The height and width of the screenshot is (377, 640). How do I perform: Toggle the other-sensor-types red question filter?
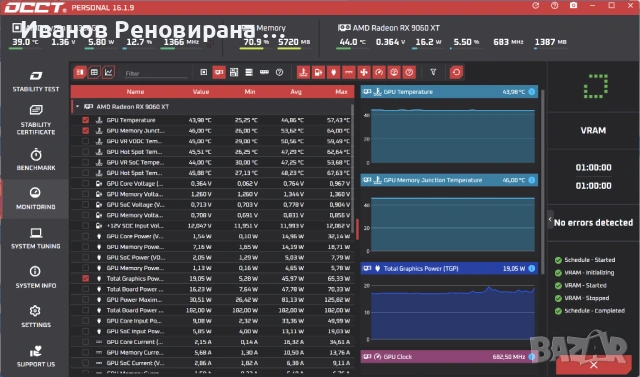409,73
